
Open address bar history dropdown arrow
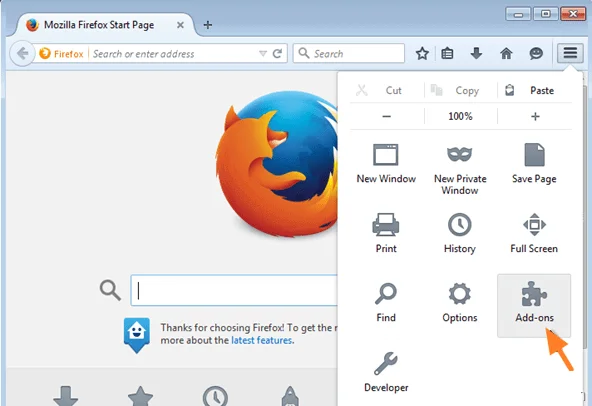point(263,54)
